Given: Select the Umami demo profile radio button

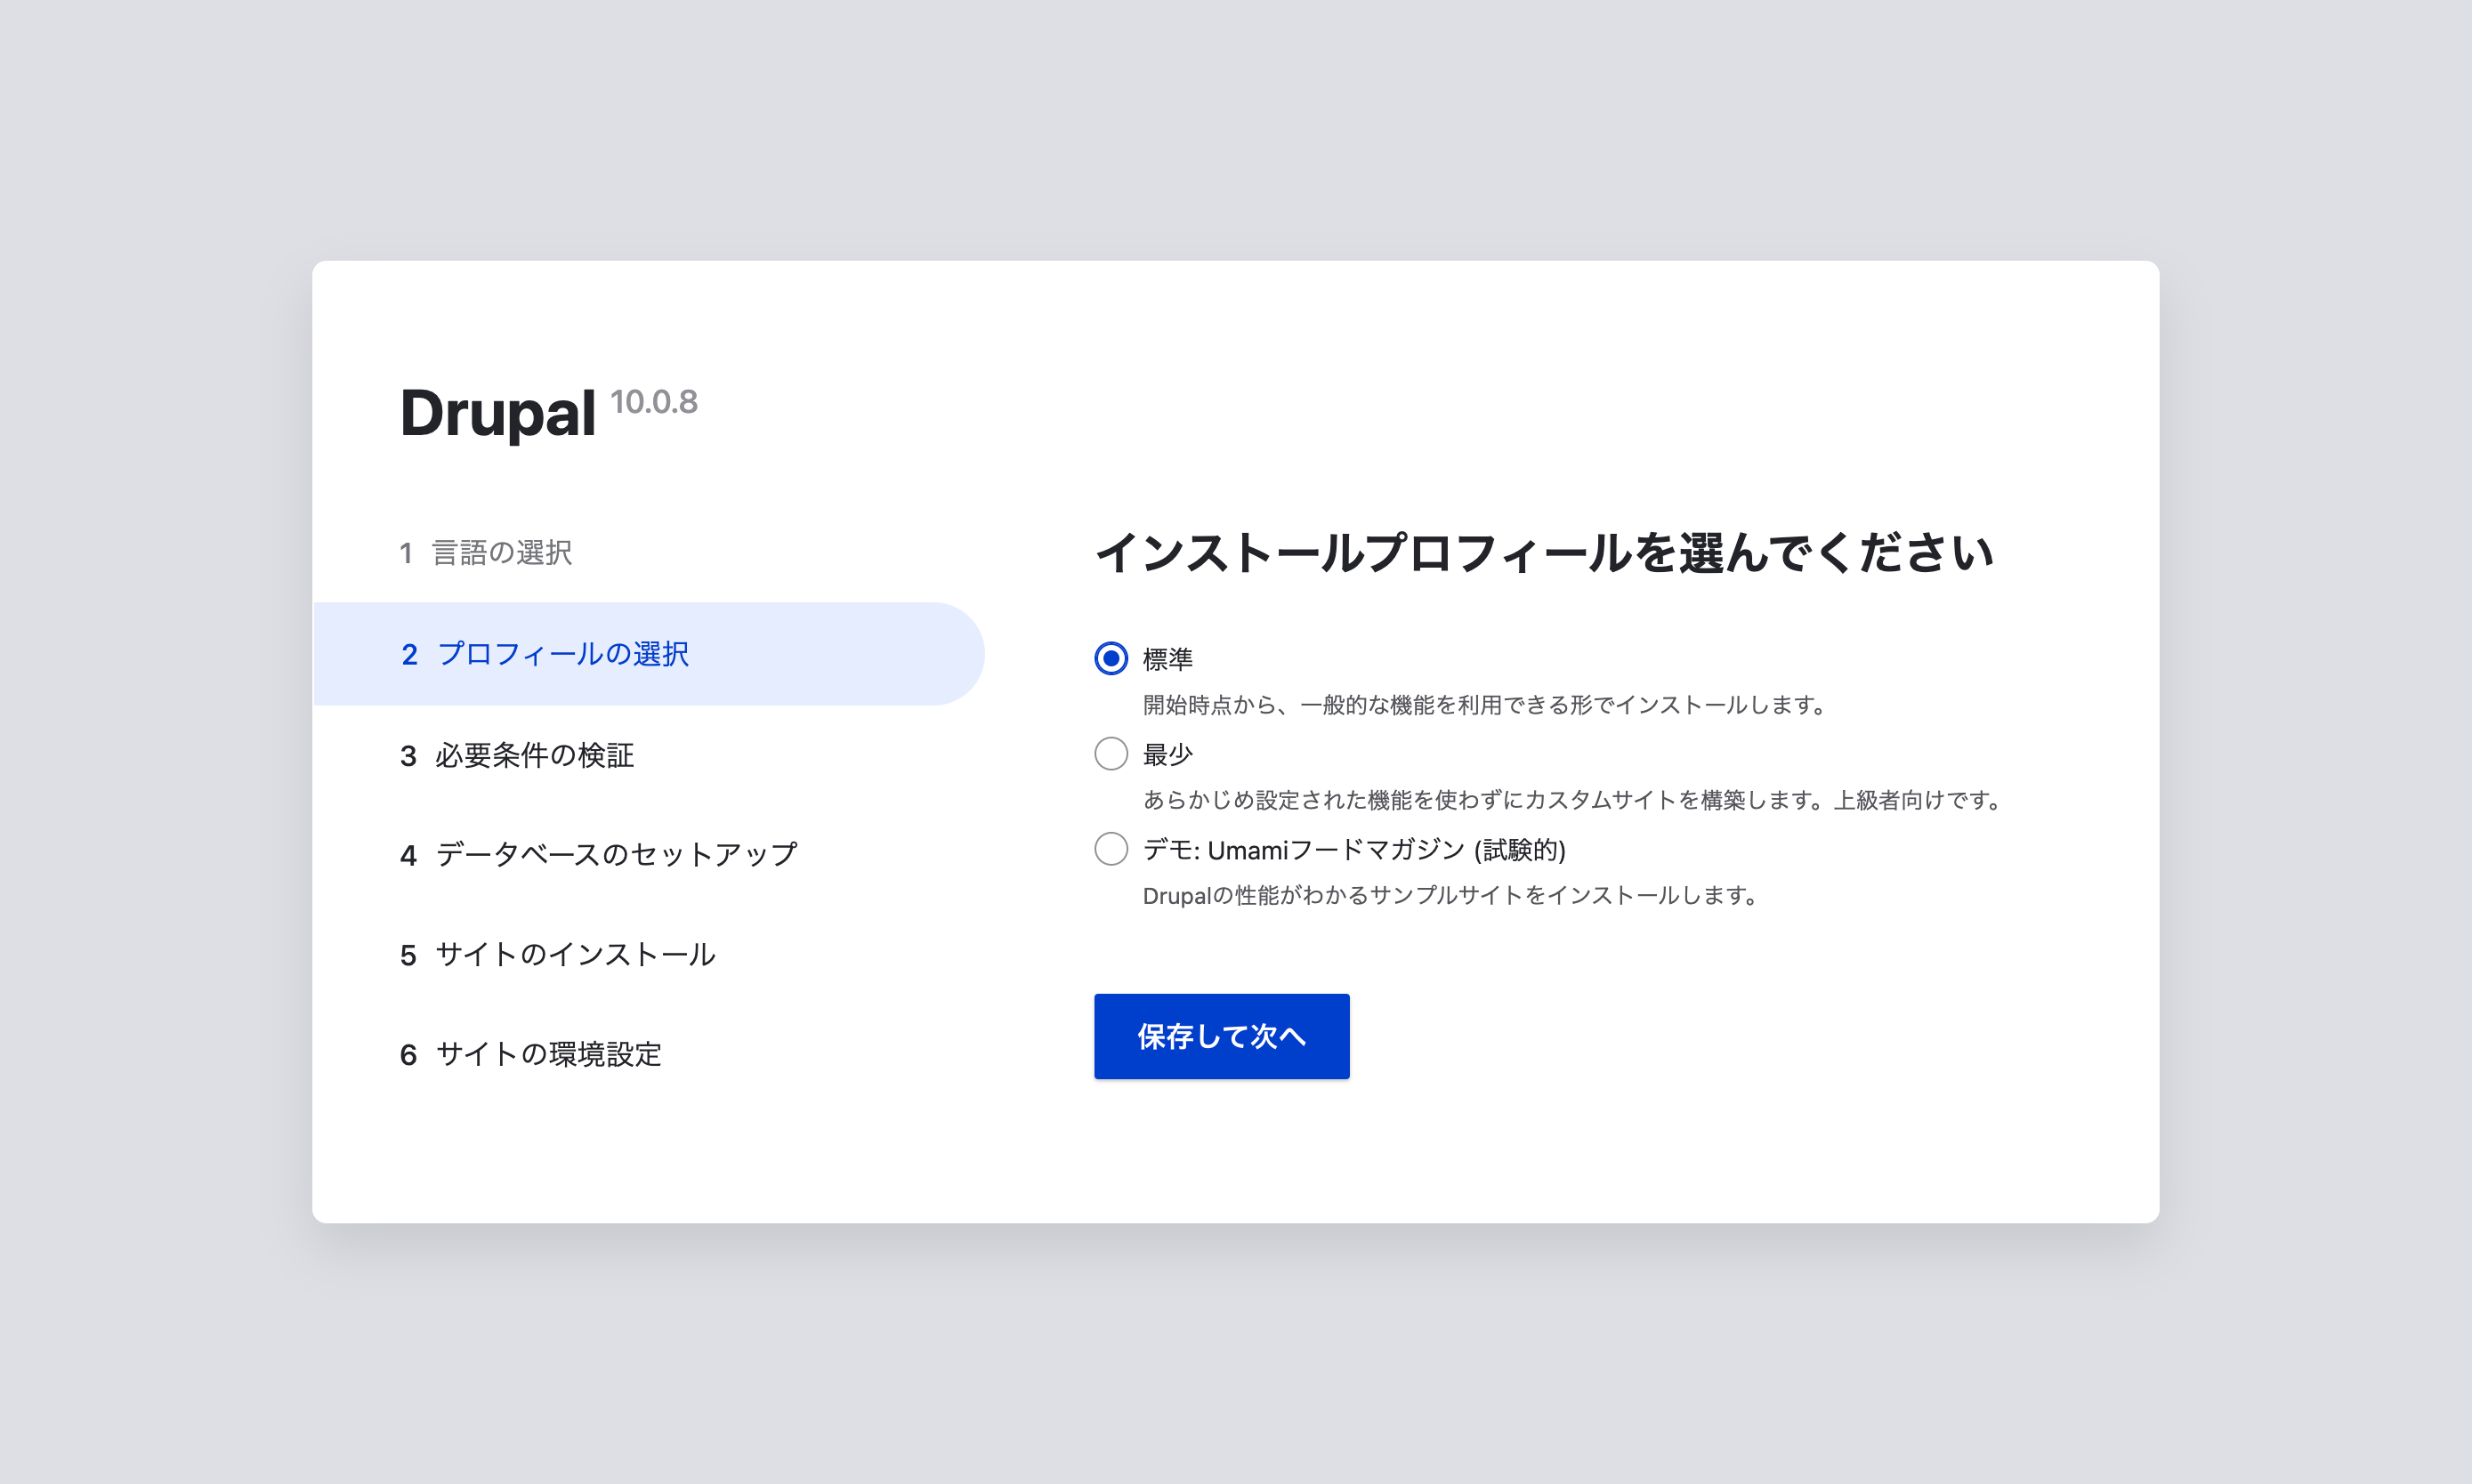Looking at the screenshot, I should 1111,849.
